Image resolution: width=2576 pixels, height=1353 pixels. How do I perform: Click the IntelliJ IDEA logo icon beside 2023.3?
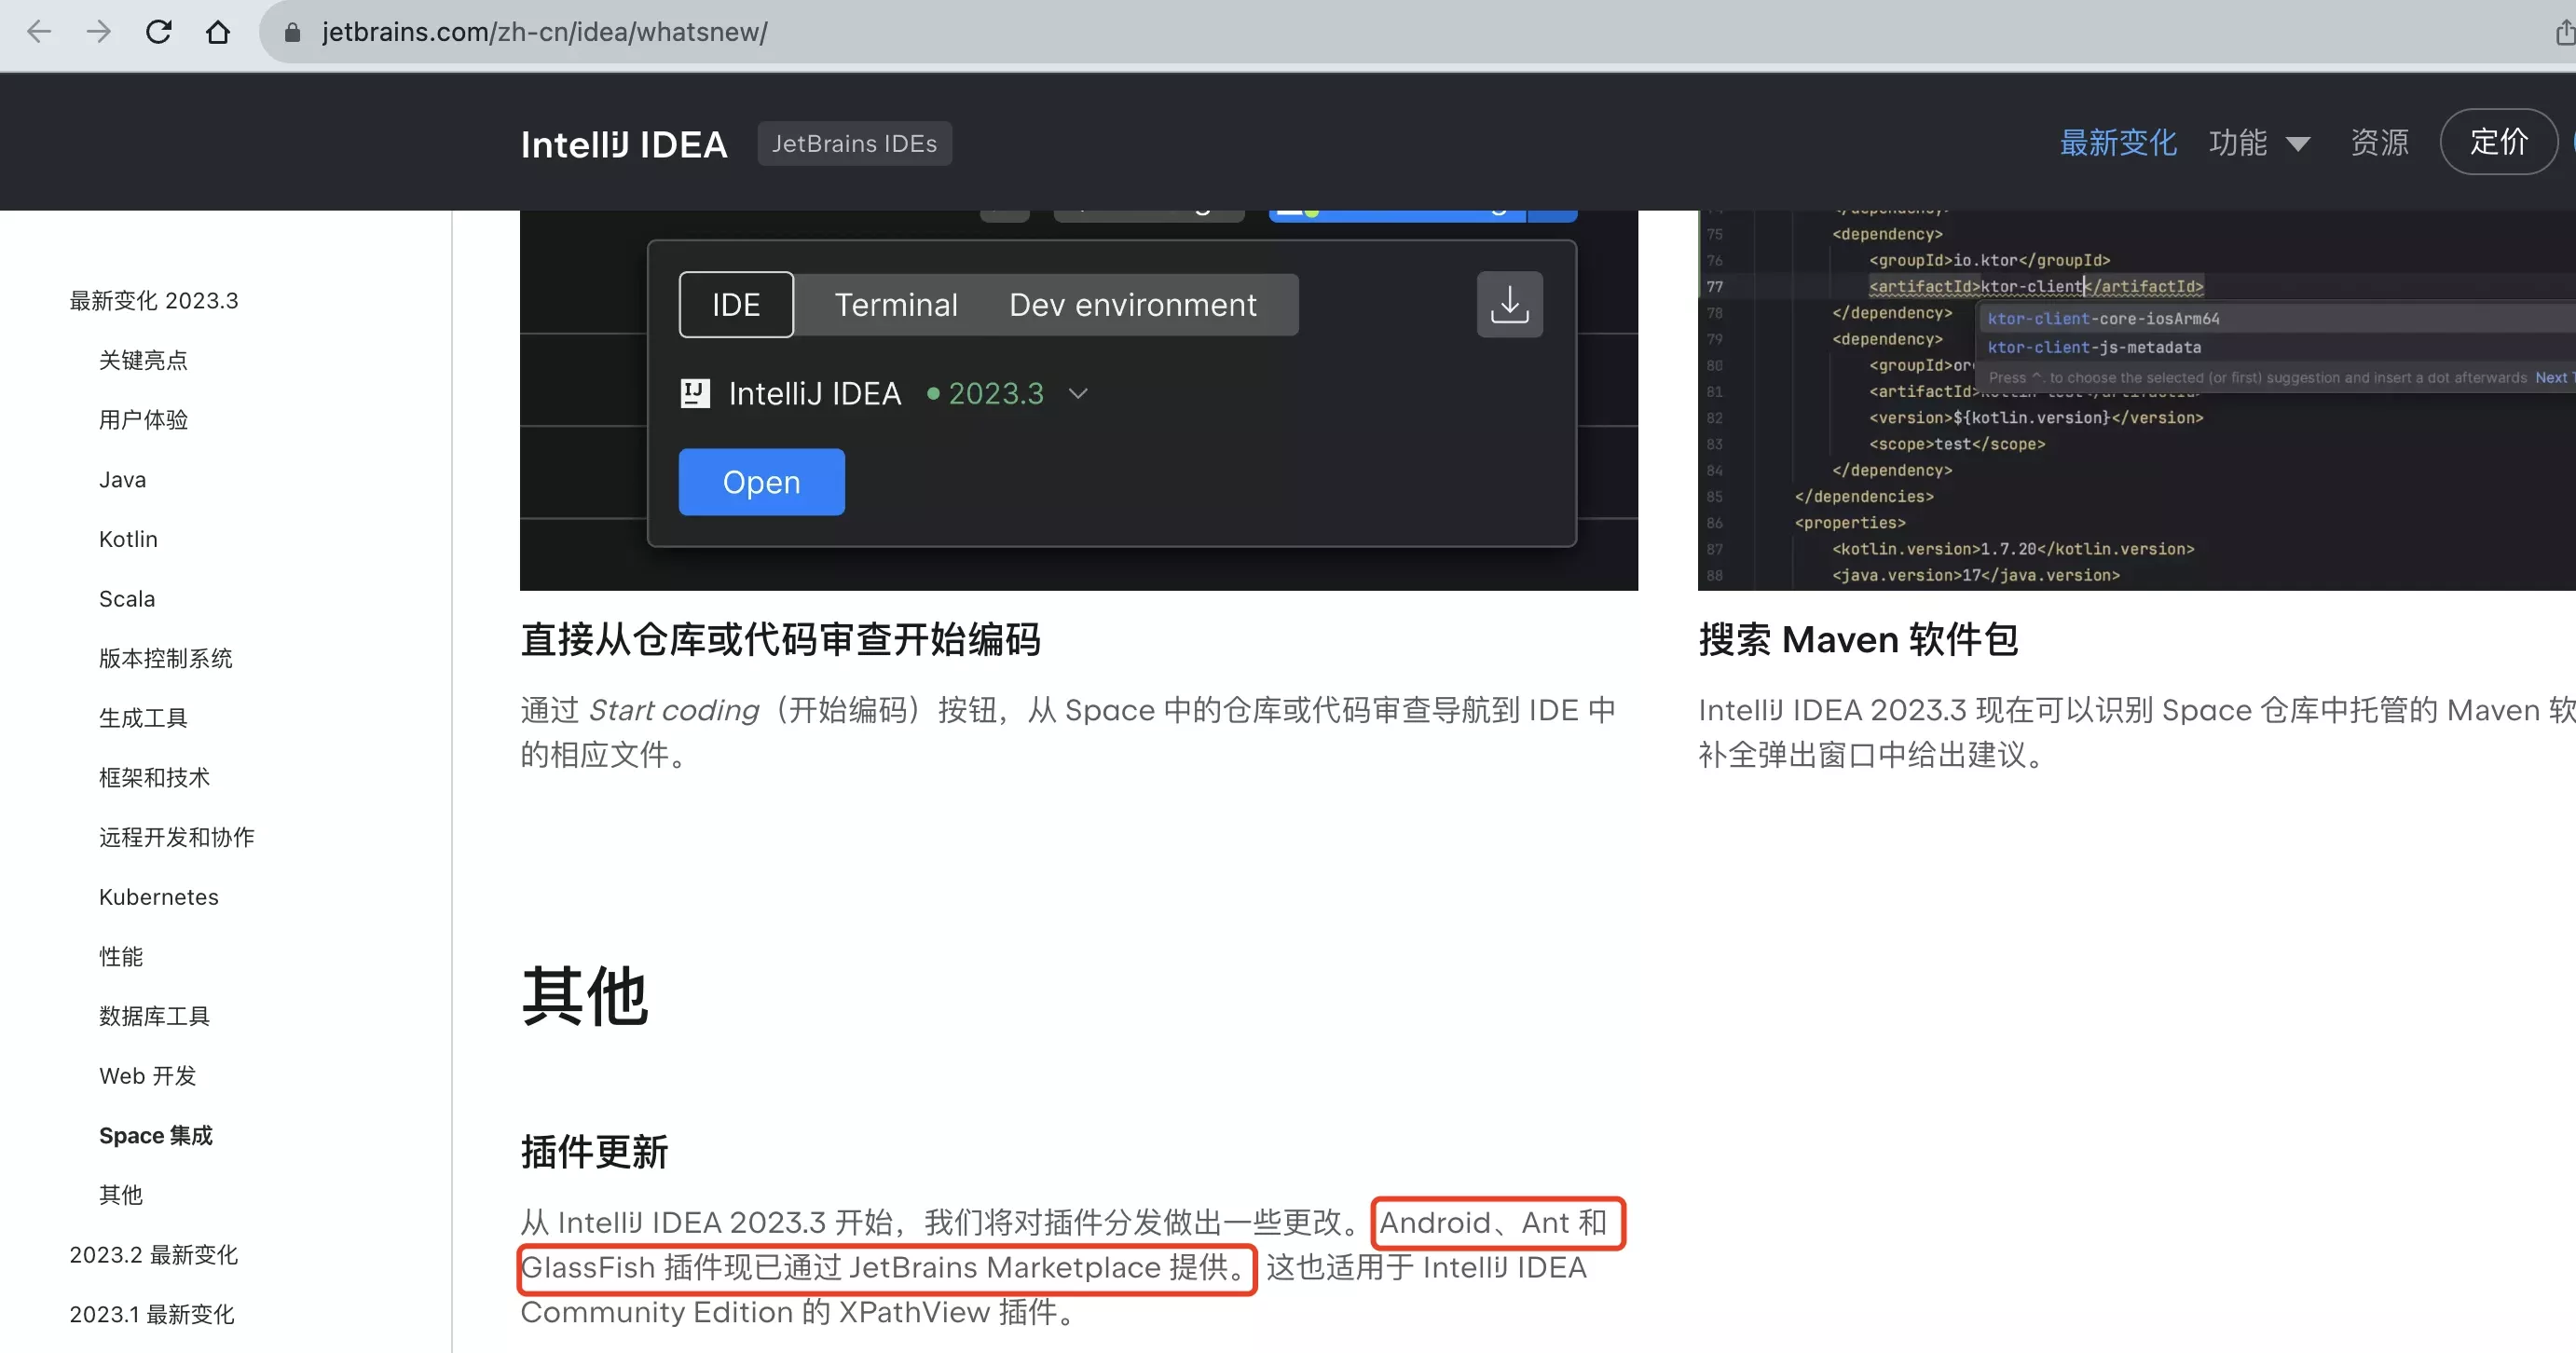pos(695,393)
